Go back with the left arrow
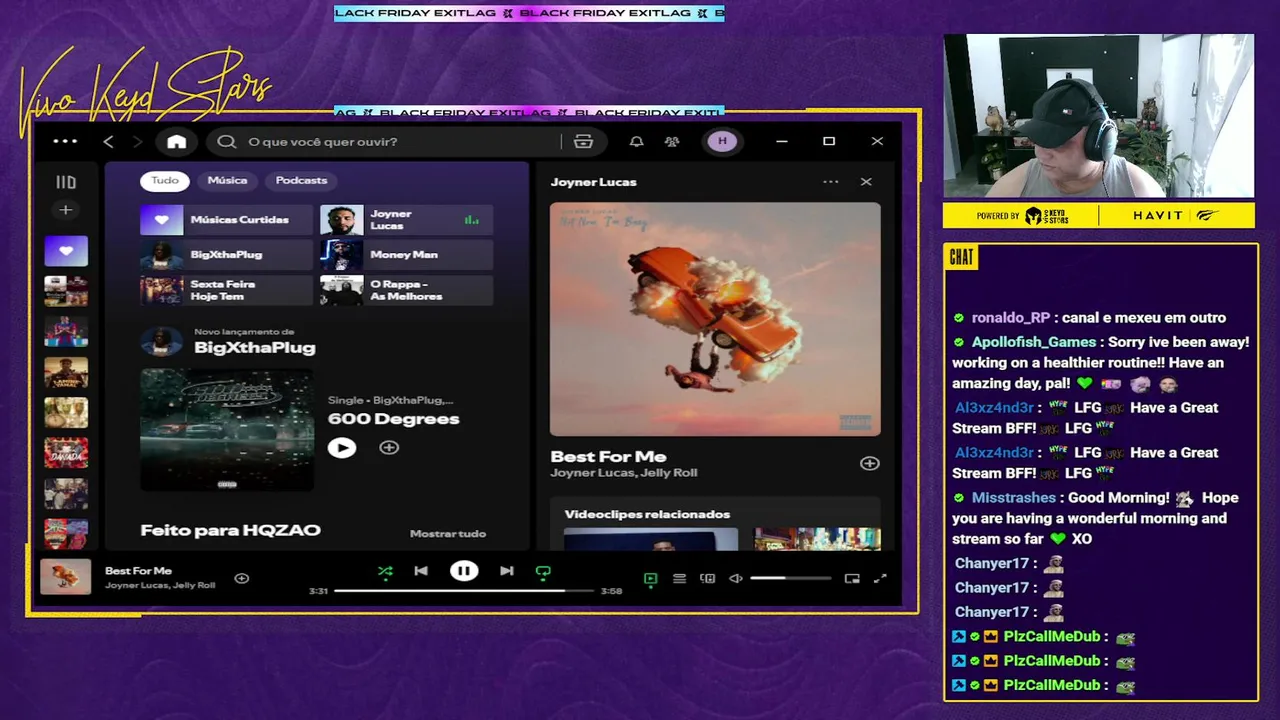The image size is (1280, 720). coord(109,142)
